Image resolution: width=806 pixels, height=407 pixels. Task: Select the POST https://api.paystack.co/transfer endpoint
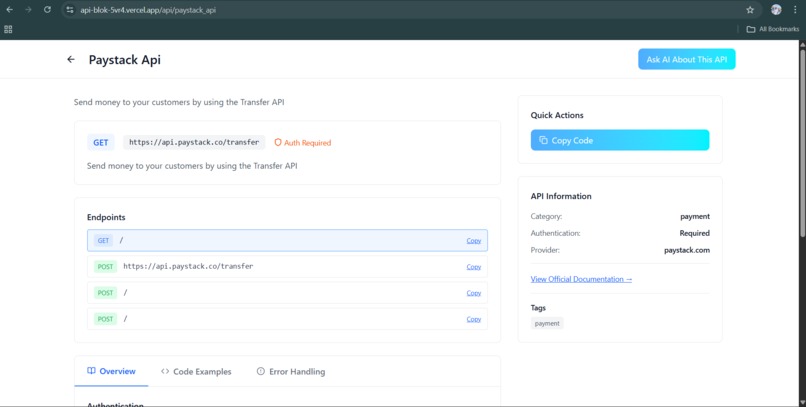coord(287,267)
